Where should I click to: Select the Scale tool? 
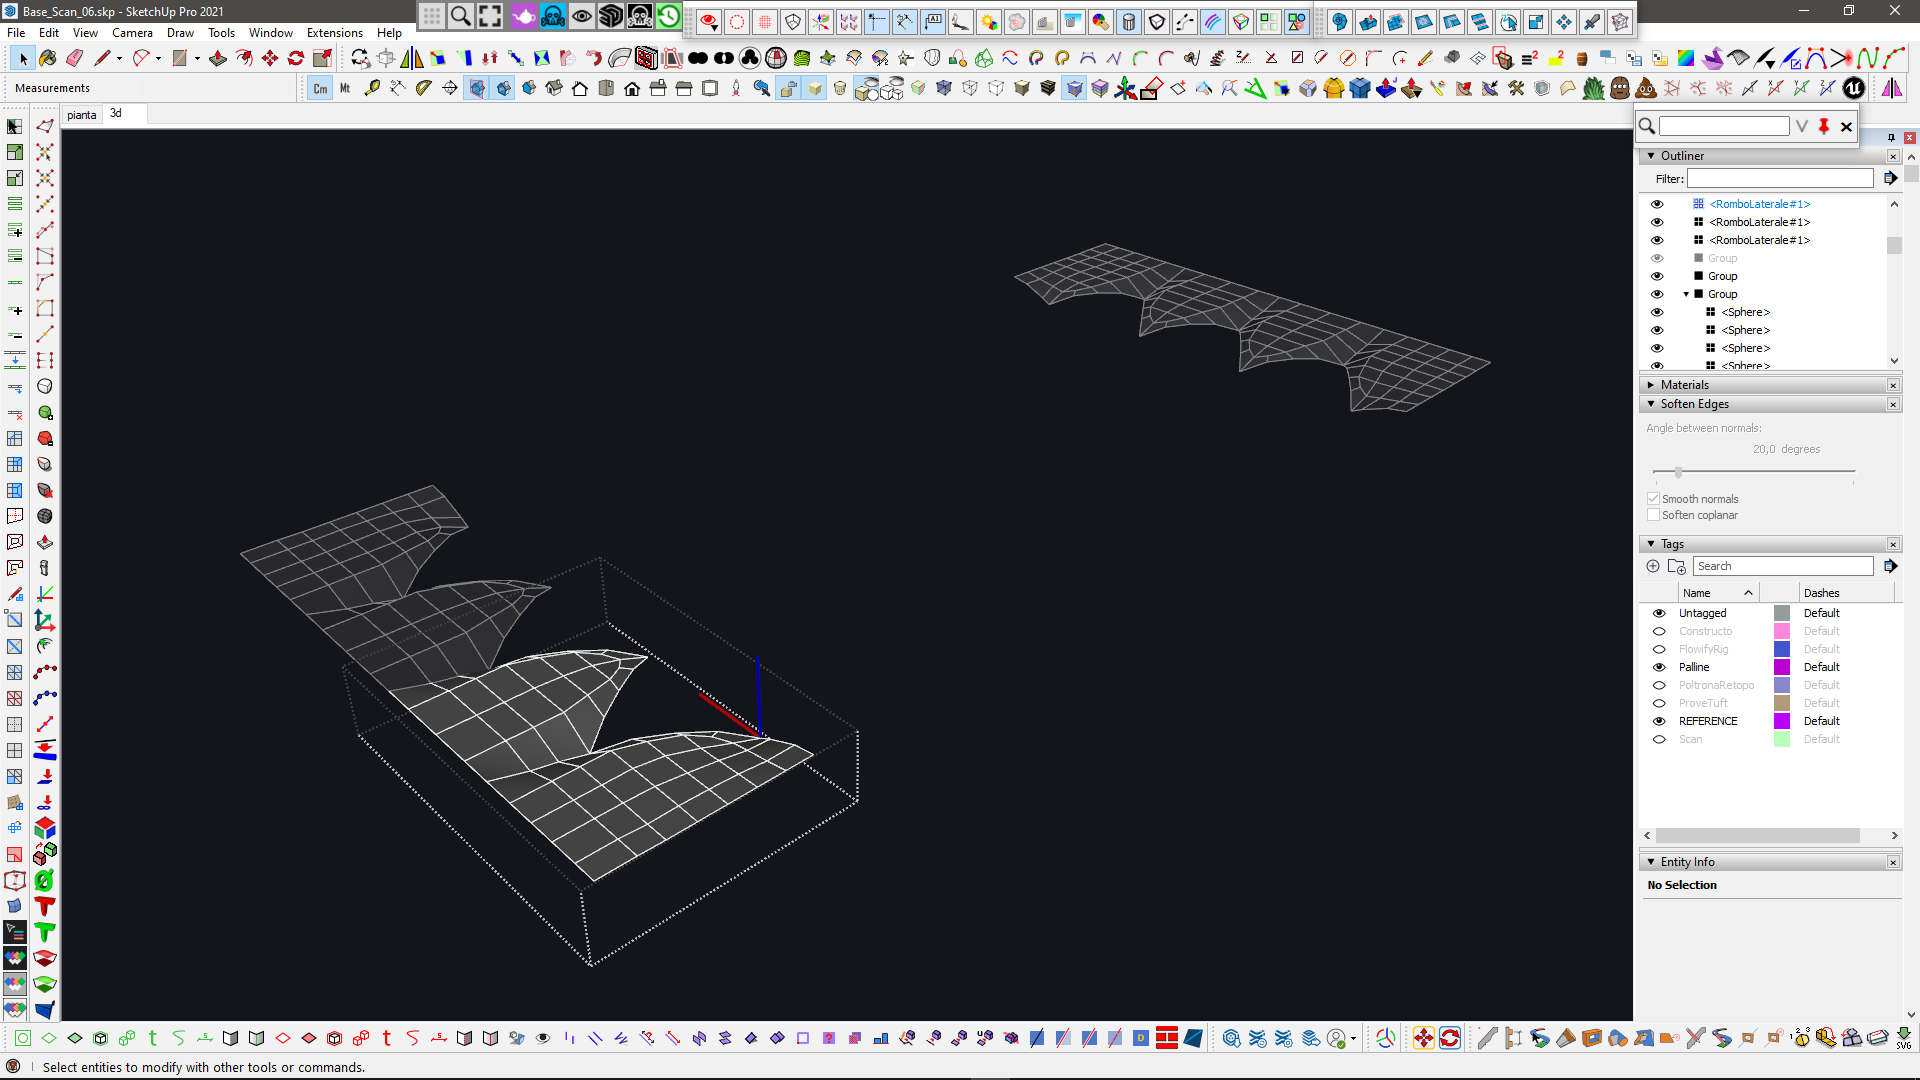pos(322,58)
